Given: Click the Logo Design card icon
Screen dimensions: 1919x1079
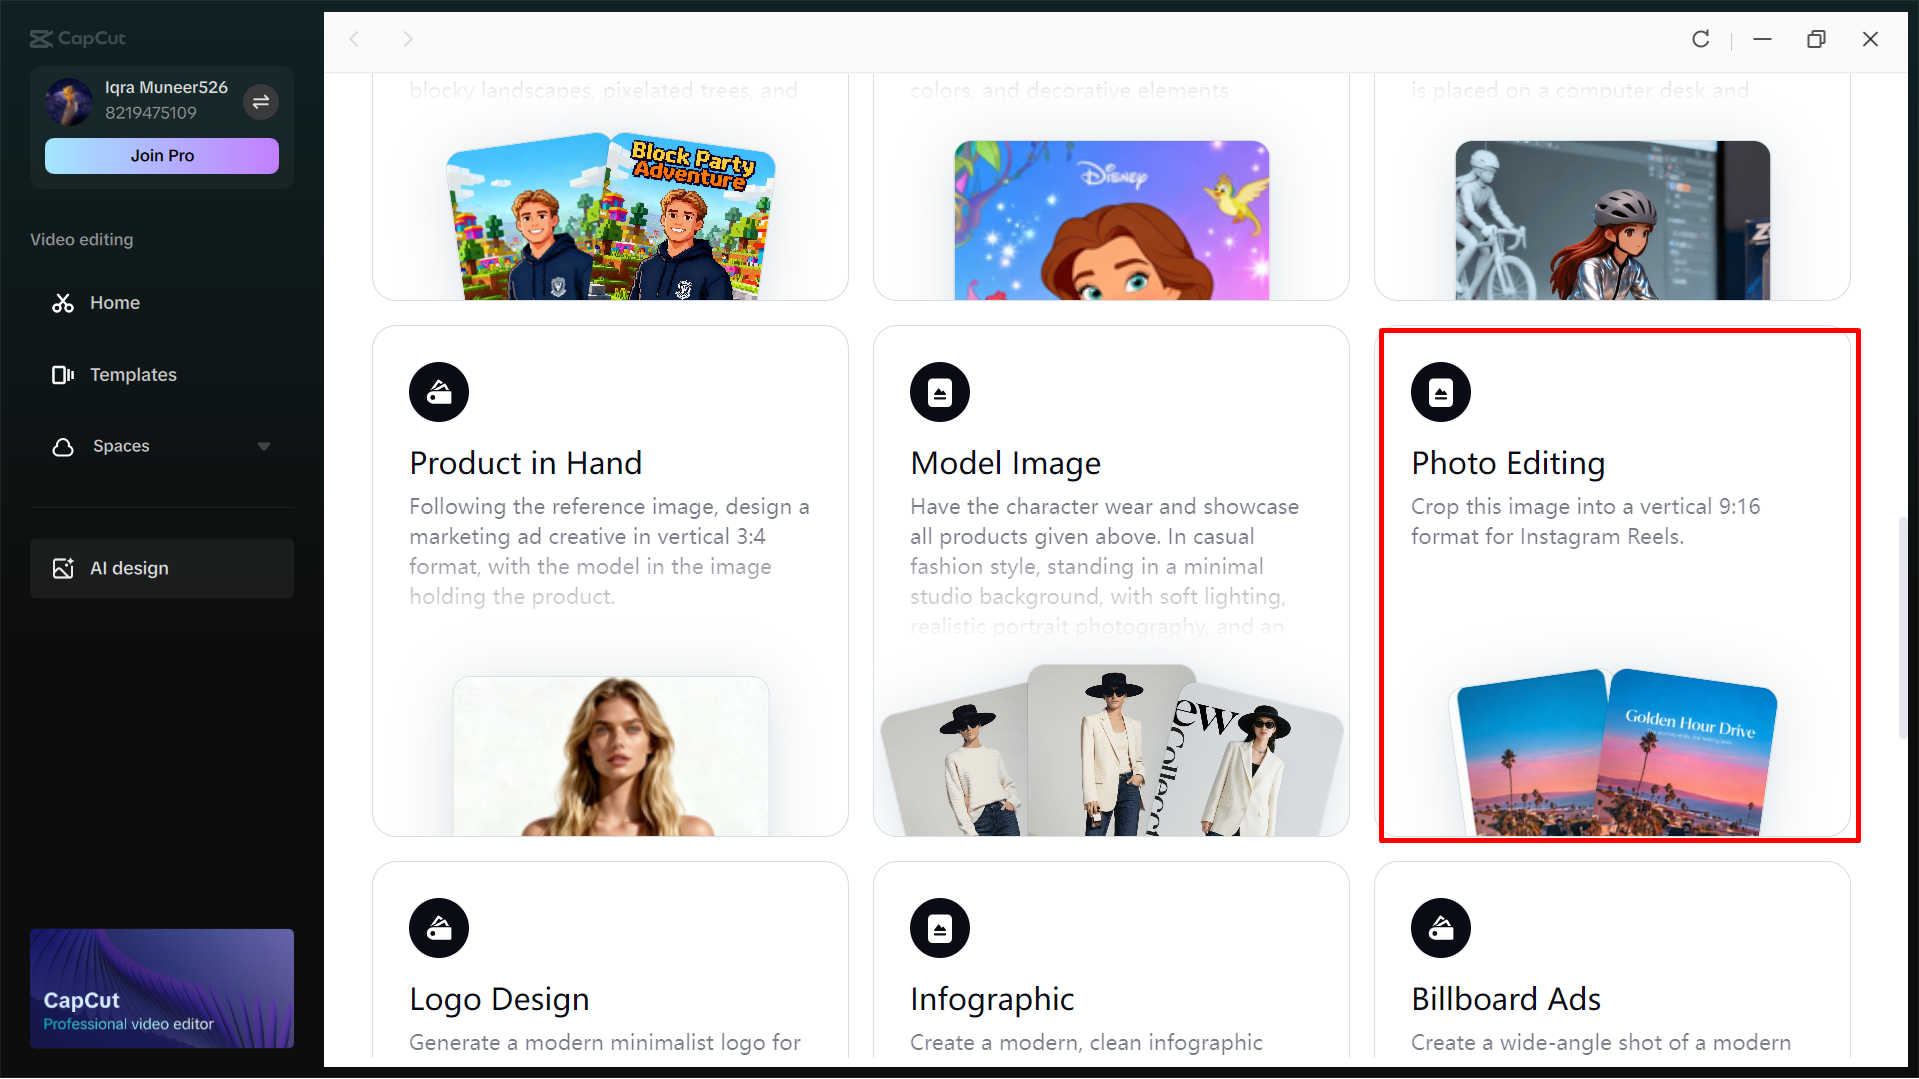Looking at the screenshot, I should tap(438, 927).
